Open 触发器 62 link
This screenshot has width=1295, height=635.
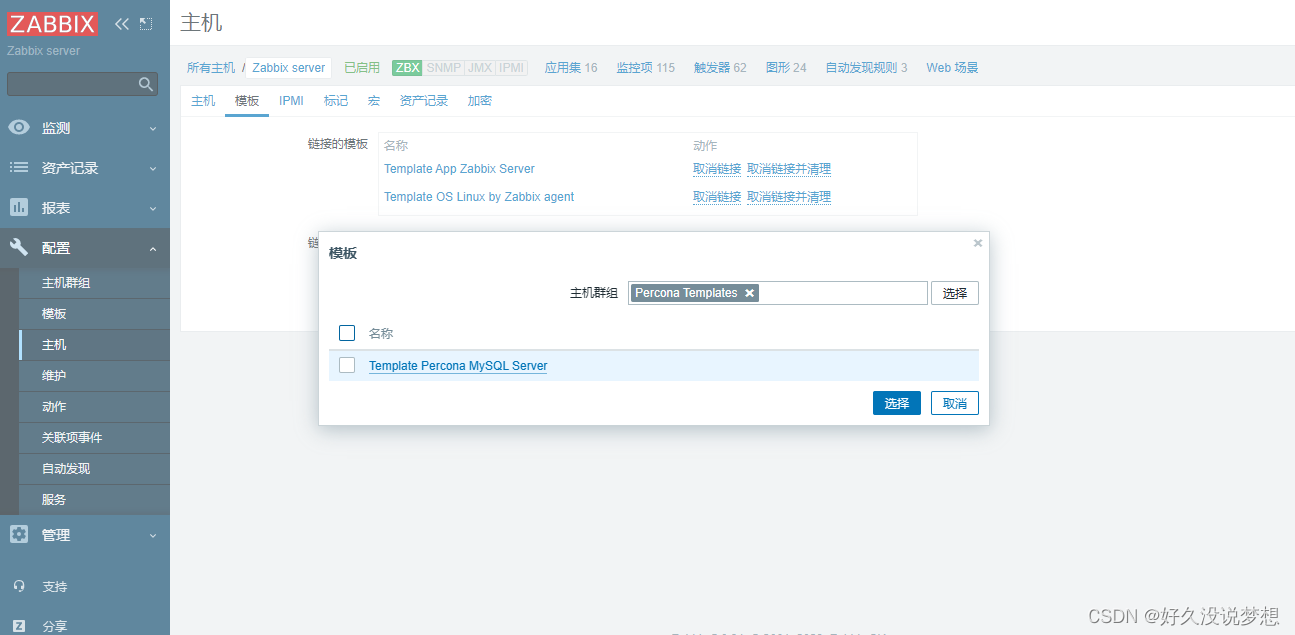[x=720, y=68]
